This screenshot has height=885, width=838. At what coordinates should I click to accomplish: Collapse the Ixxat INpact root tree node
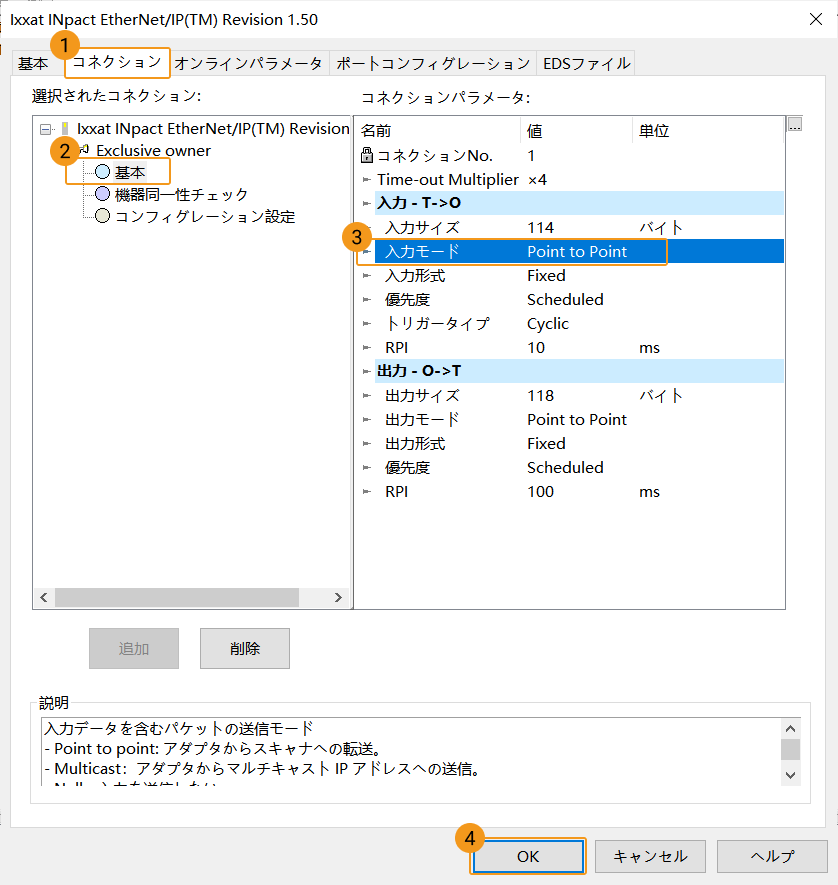(x=46, y=129)
